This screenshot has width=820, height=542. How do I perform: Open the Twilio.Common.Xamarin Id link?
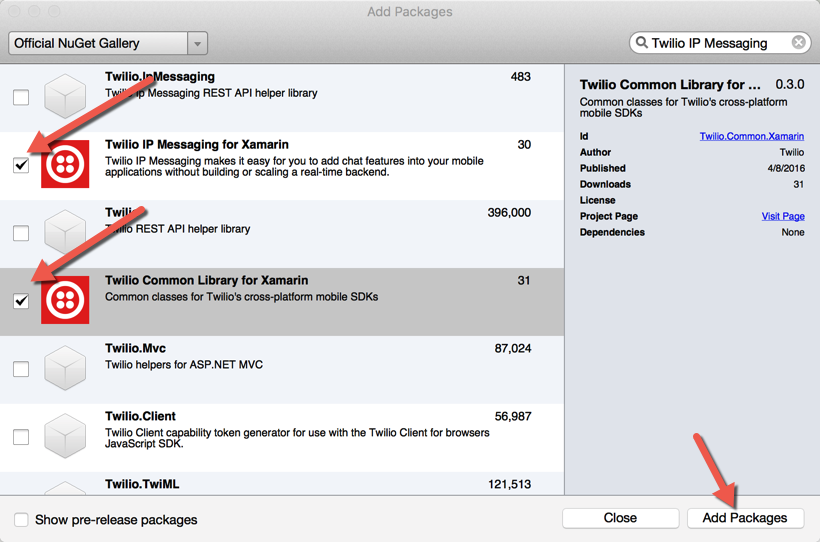pyautogui.click(x=751, y=136)
